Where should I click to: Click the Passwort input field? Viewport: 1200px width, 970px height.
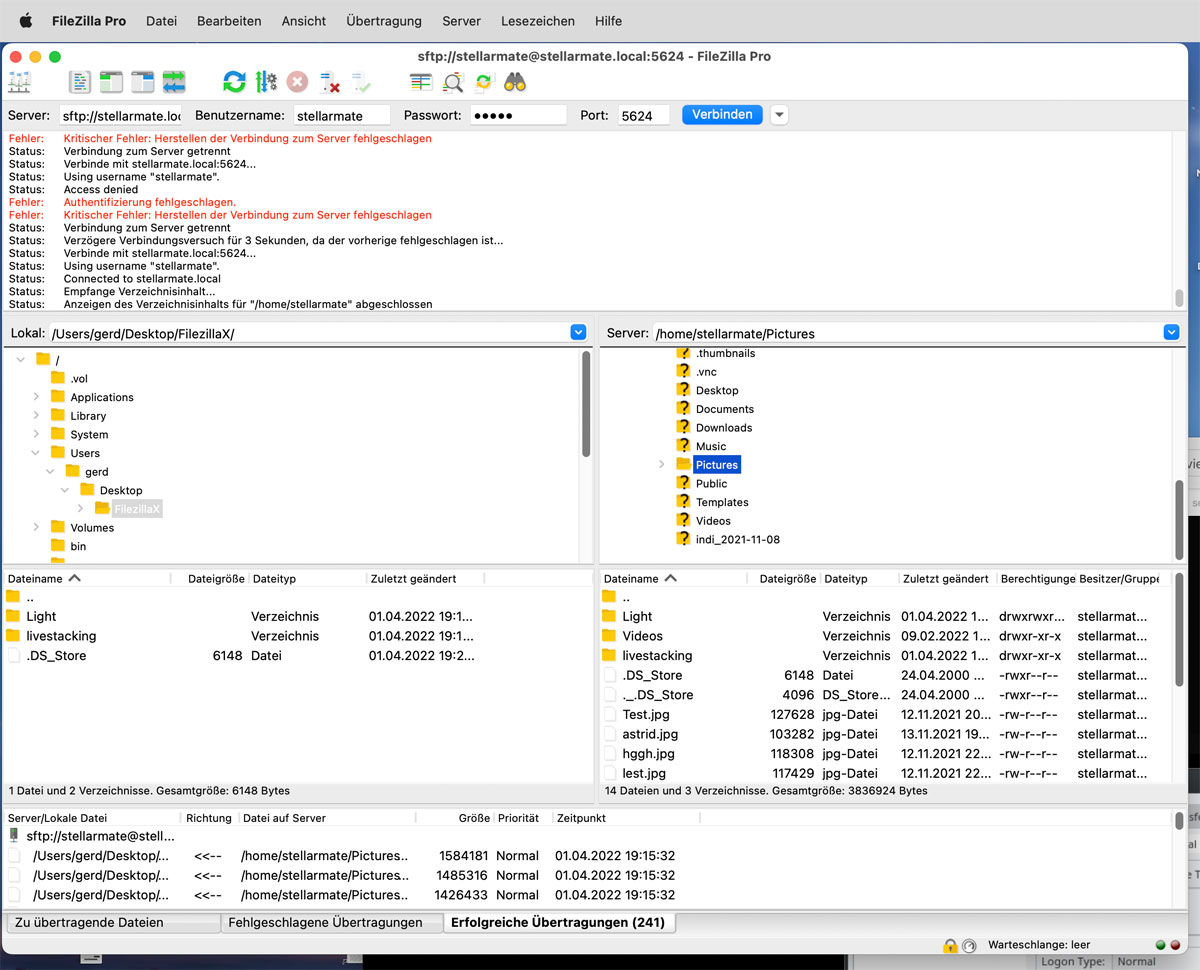click(x=518, y=115)
